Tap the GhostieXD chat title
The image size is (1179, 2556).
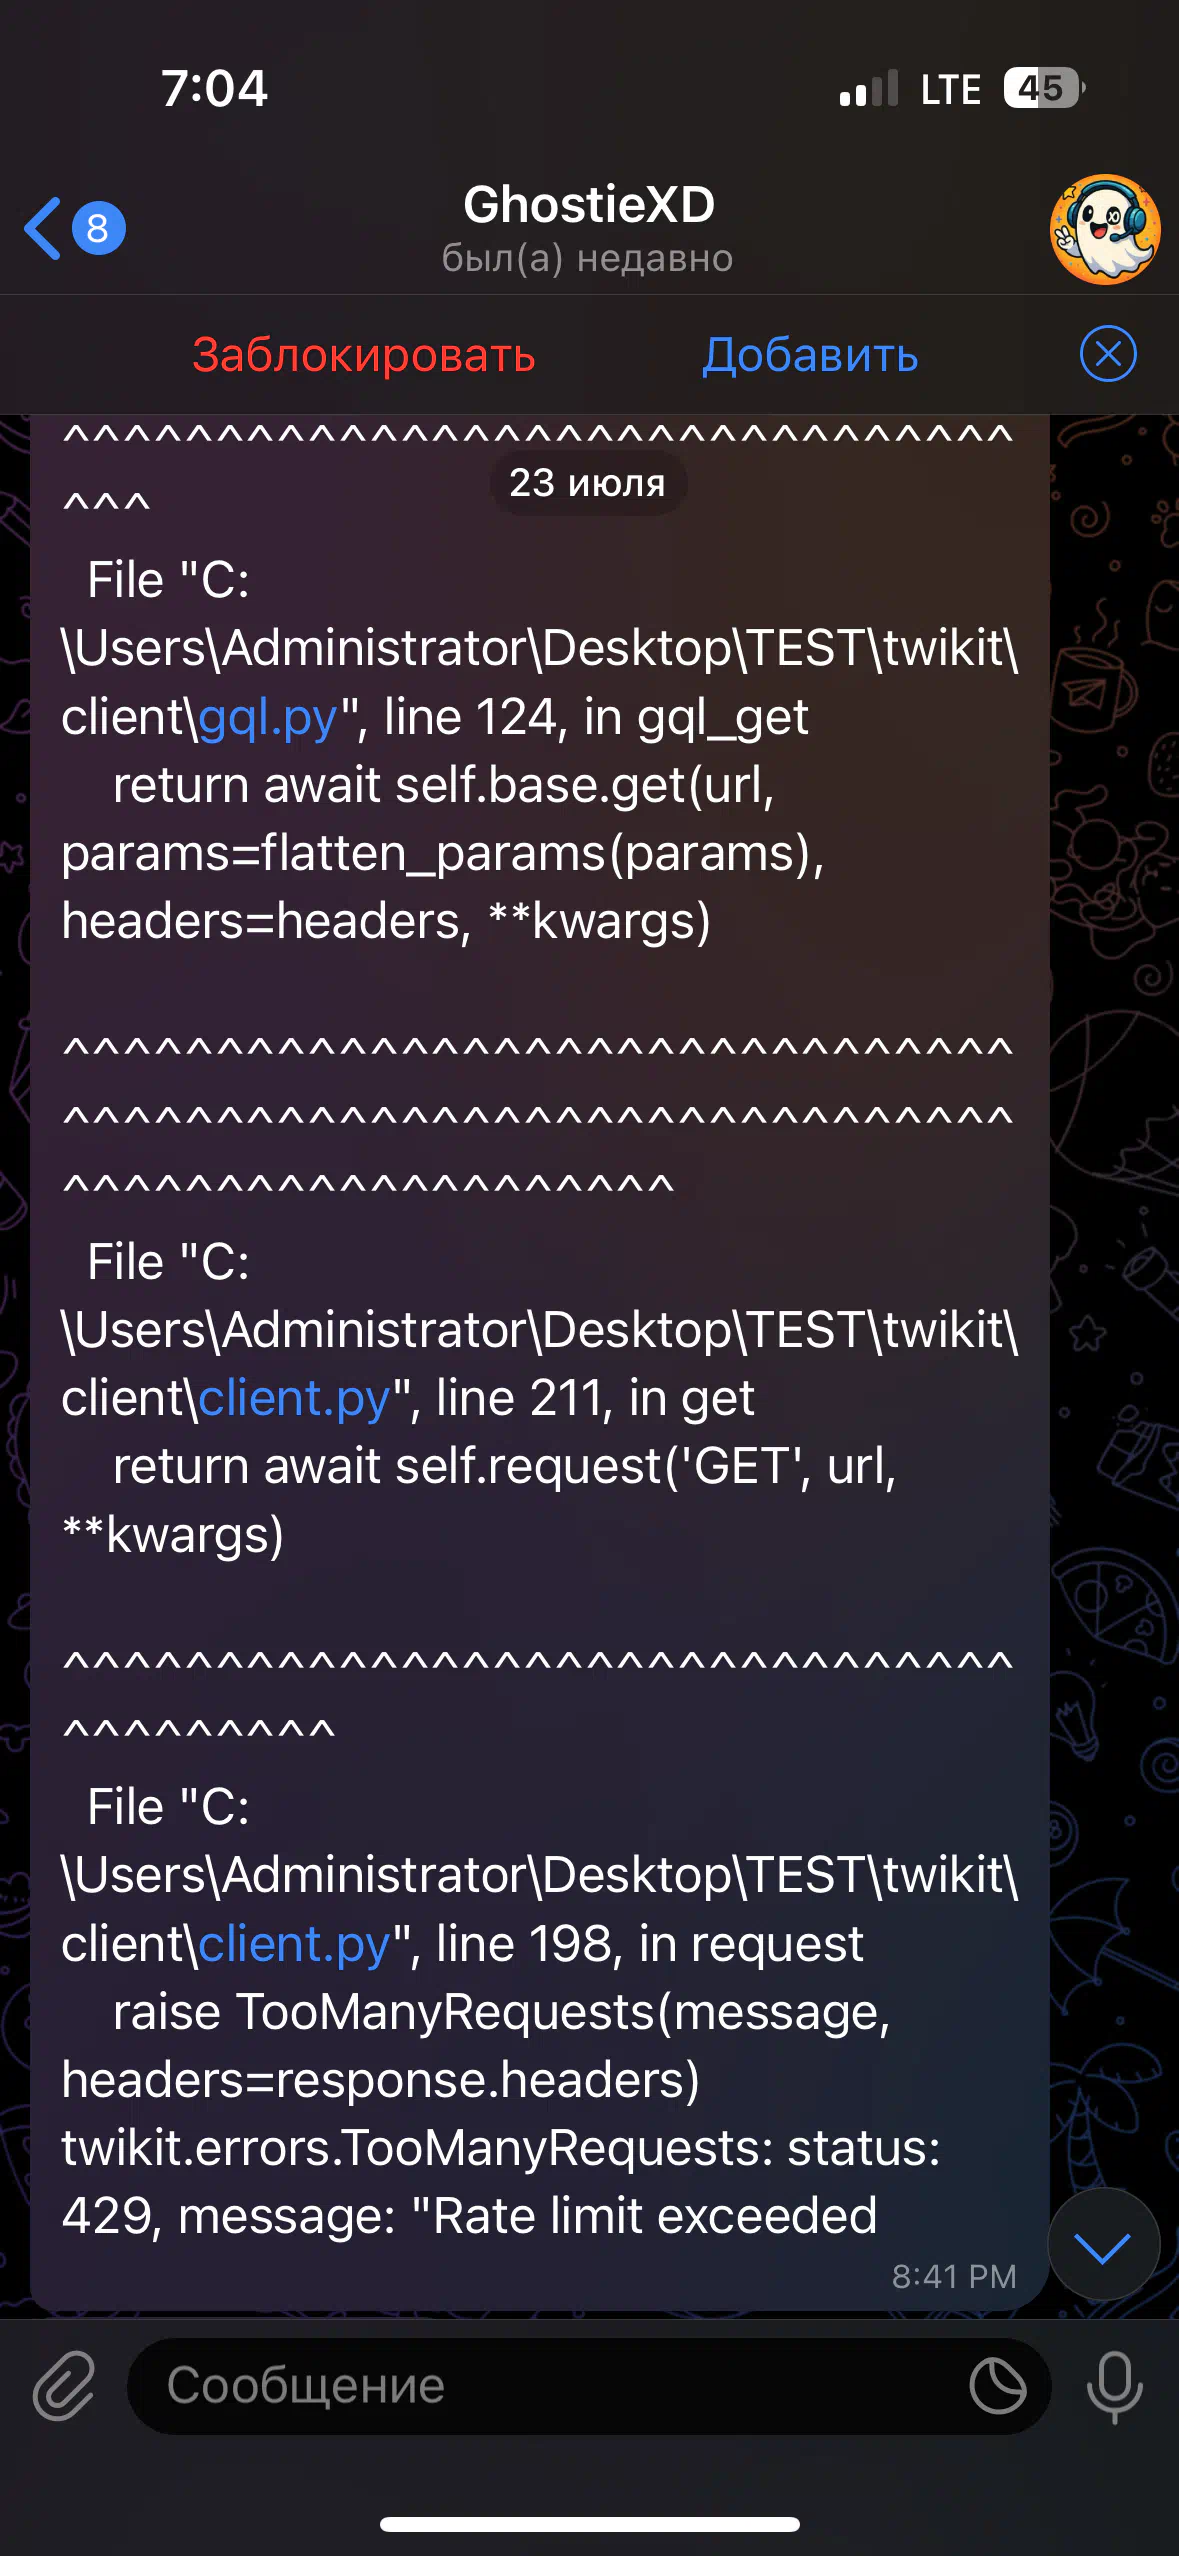coord(589,205)
